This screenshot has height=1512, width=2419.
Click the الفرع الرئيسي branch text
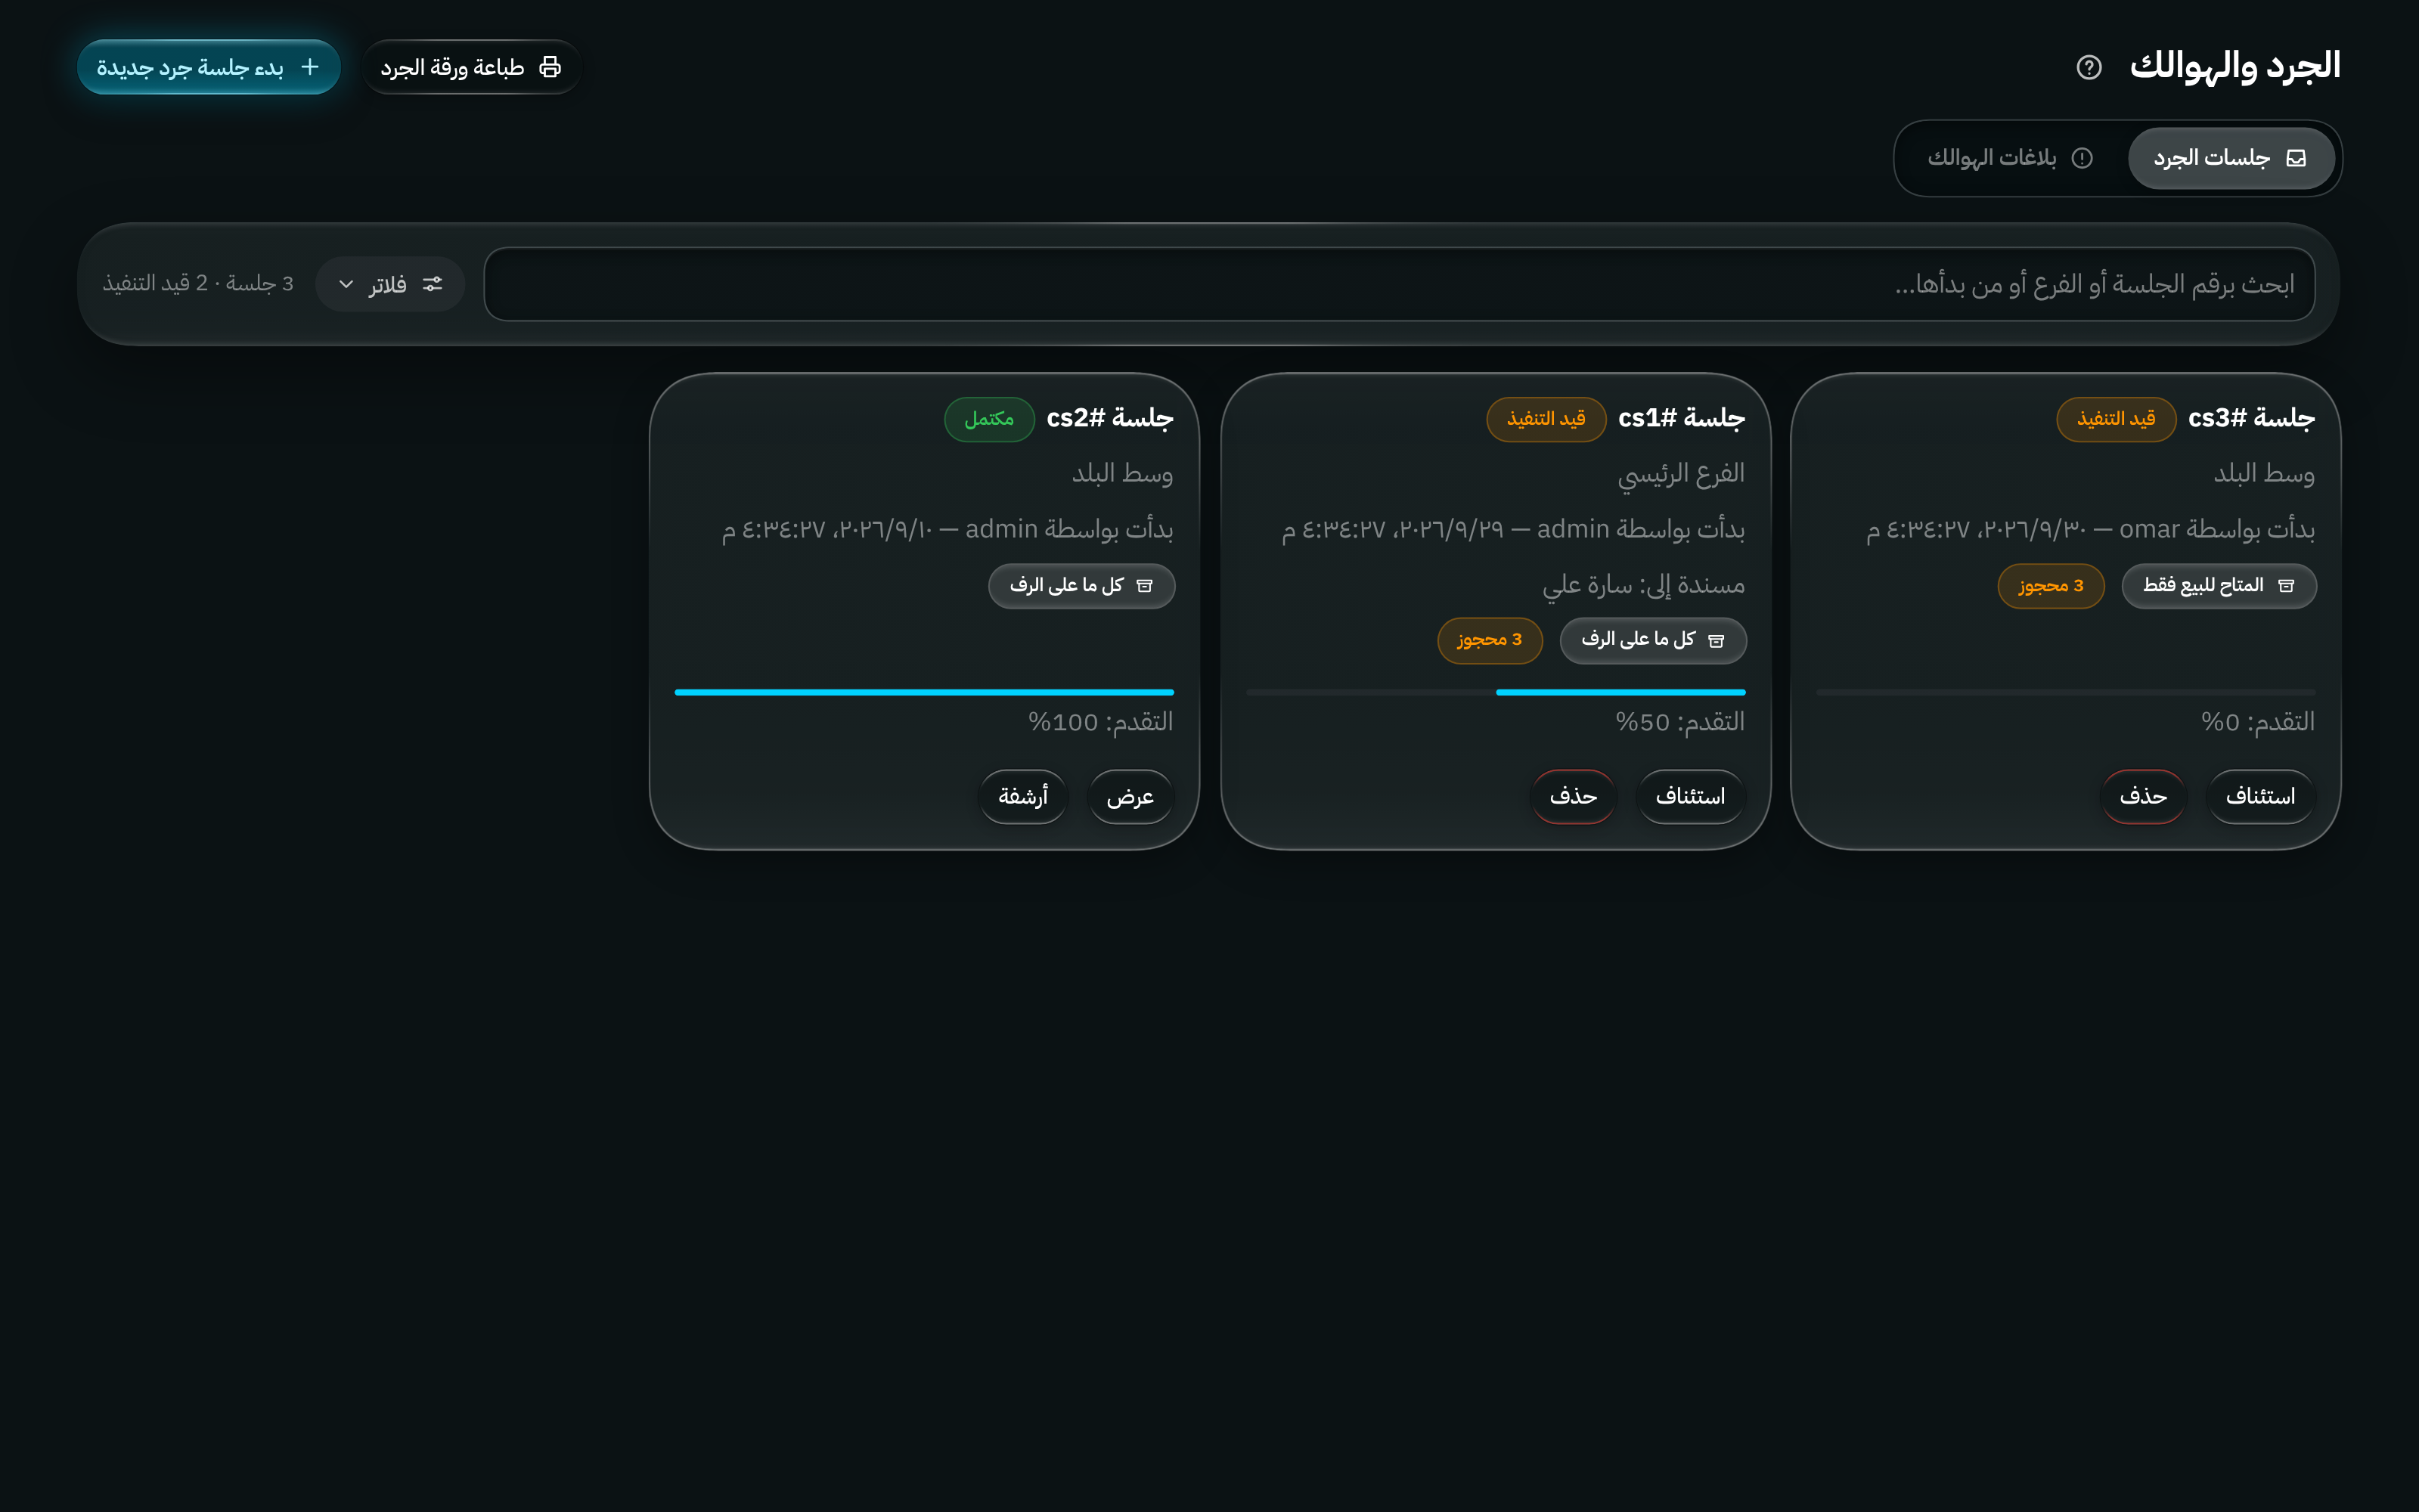tap(1681, 474)
